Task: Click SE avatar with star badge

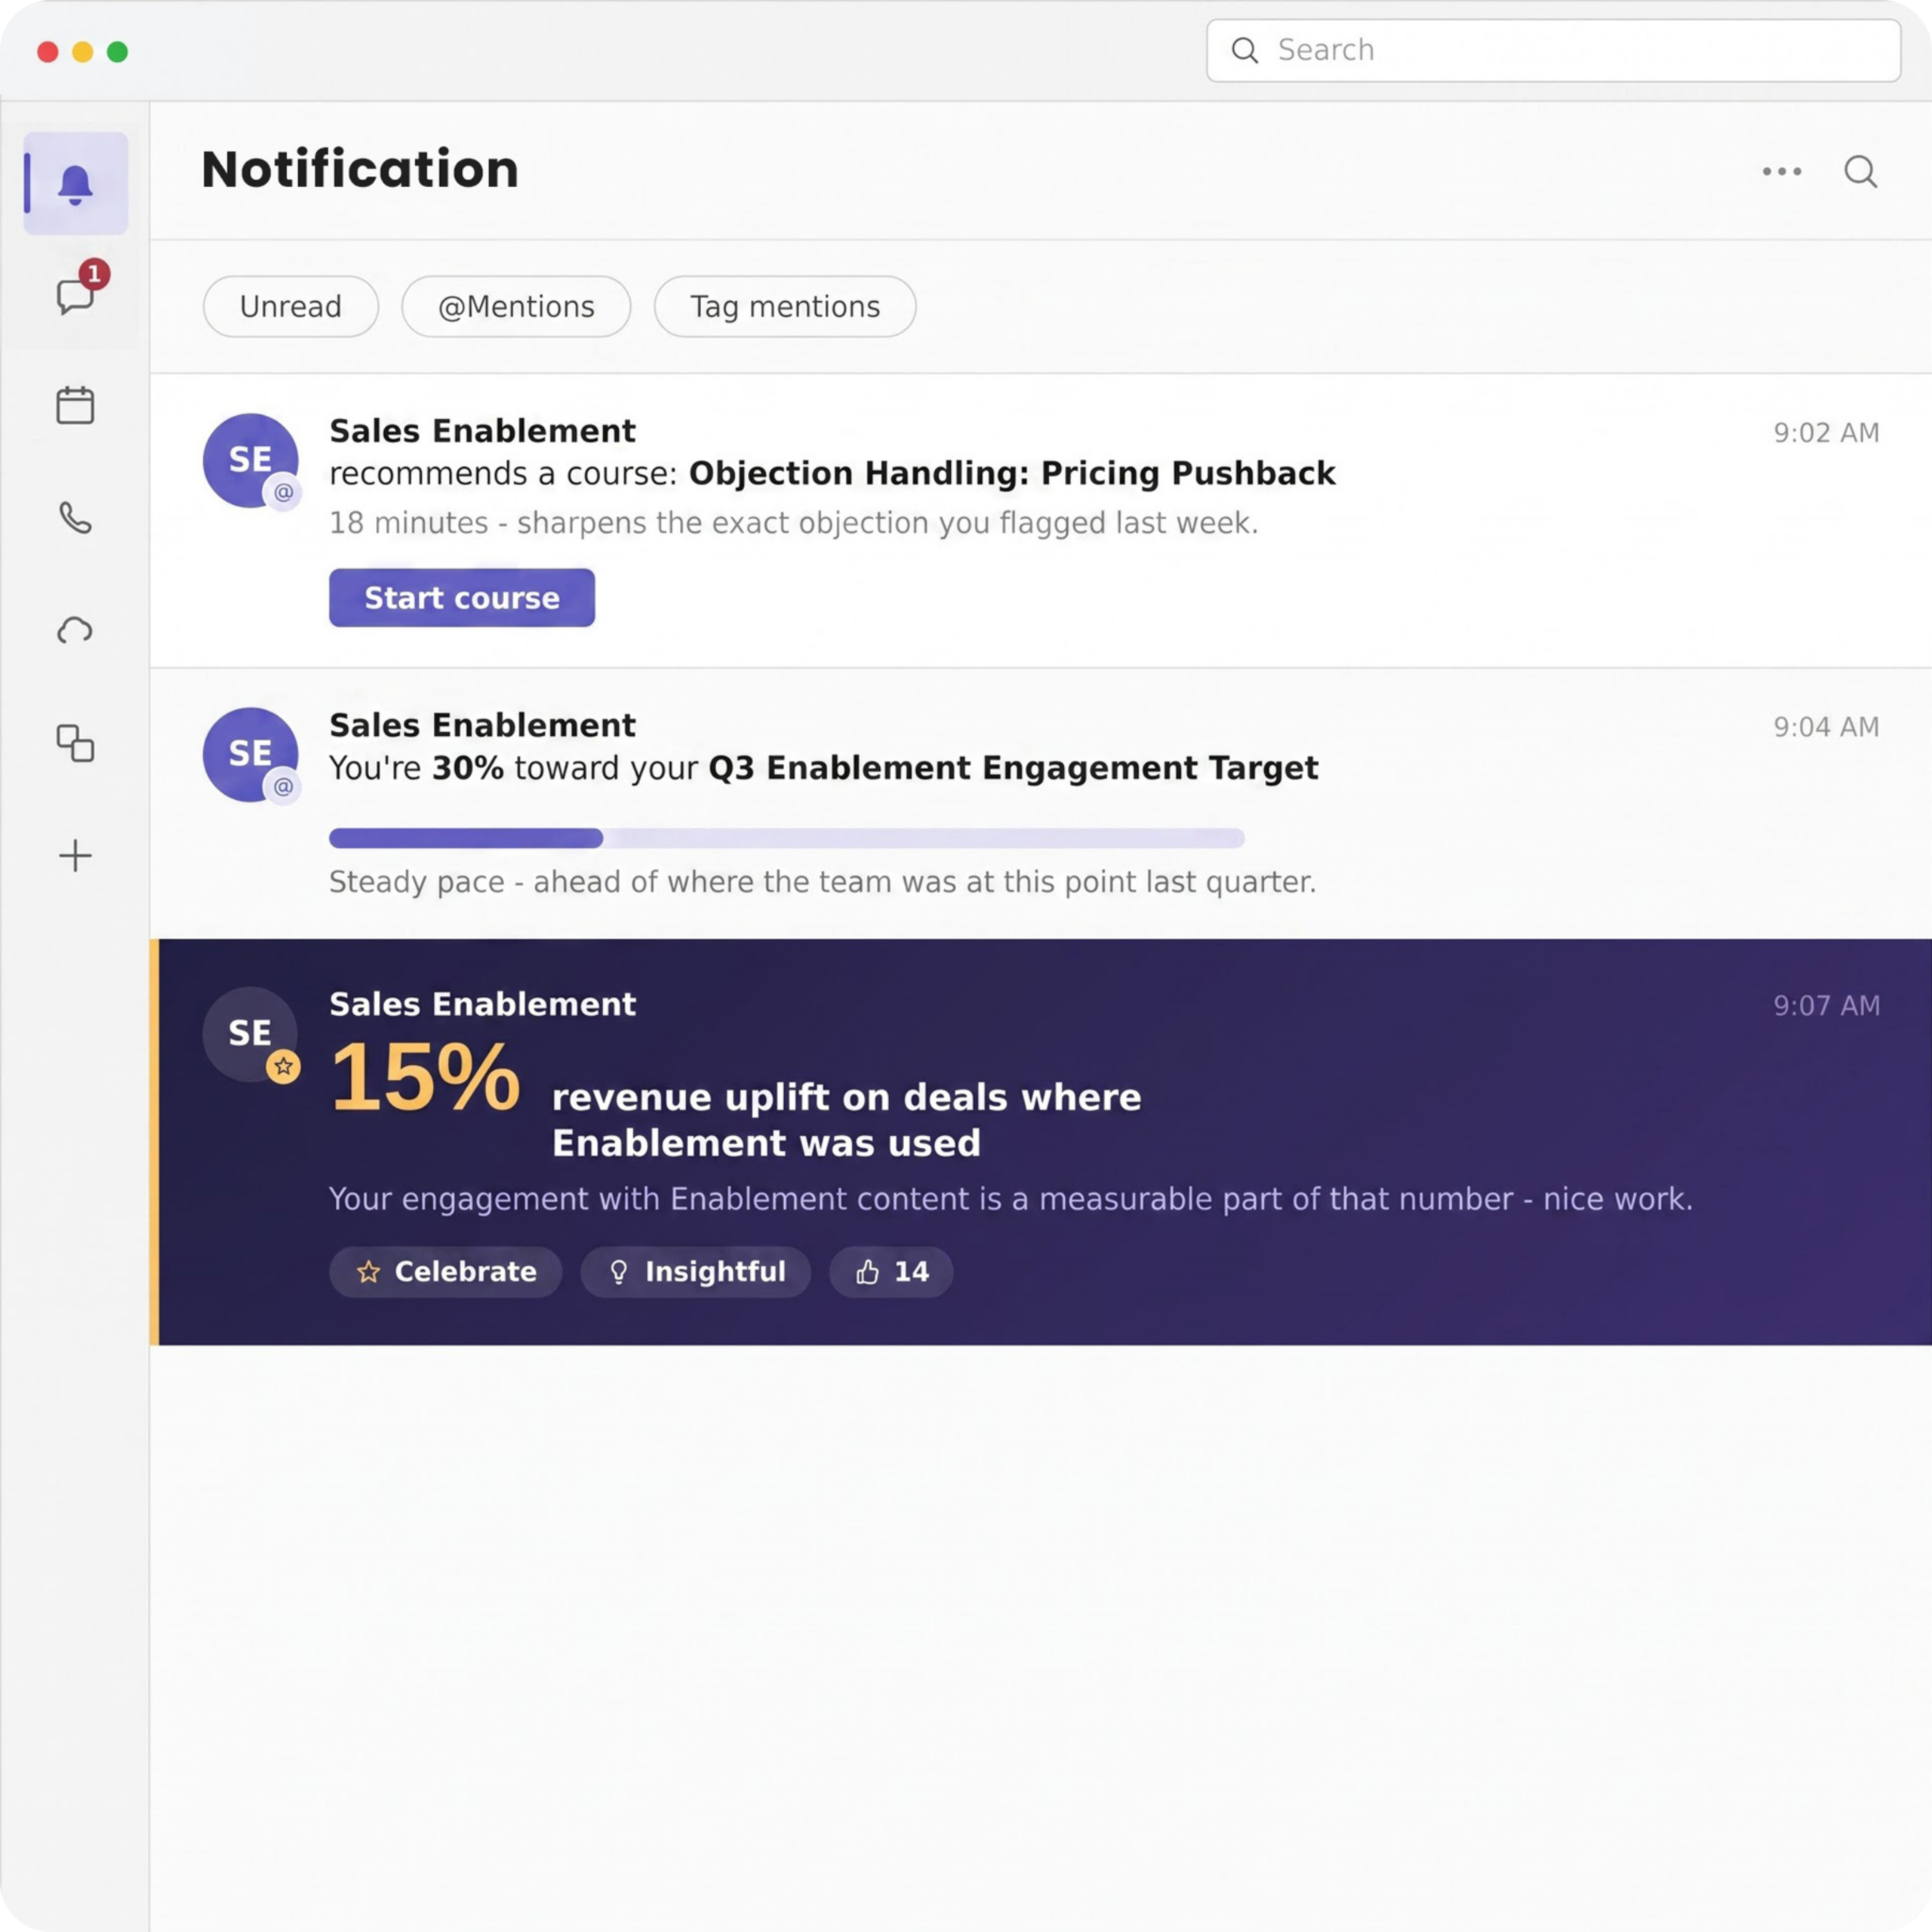Action: (250, 1035)
